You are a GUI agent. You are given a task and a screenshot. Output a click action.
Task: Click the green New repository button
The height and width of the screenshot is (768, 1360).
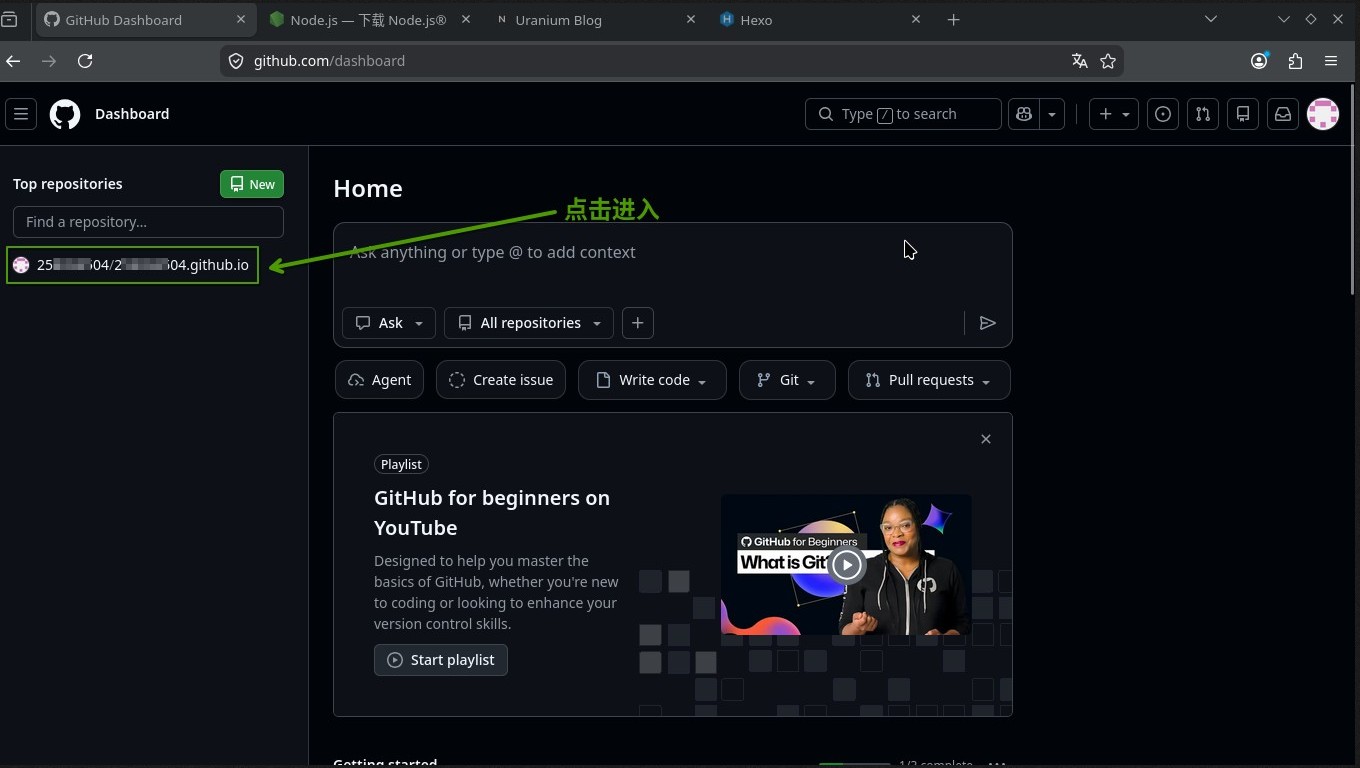pos(252,184)
